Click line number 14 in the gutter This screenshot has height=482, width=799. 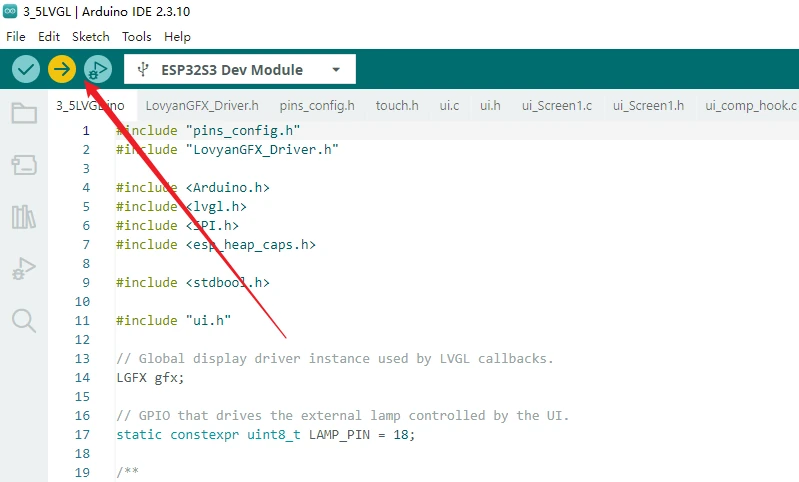coord(83,378)
